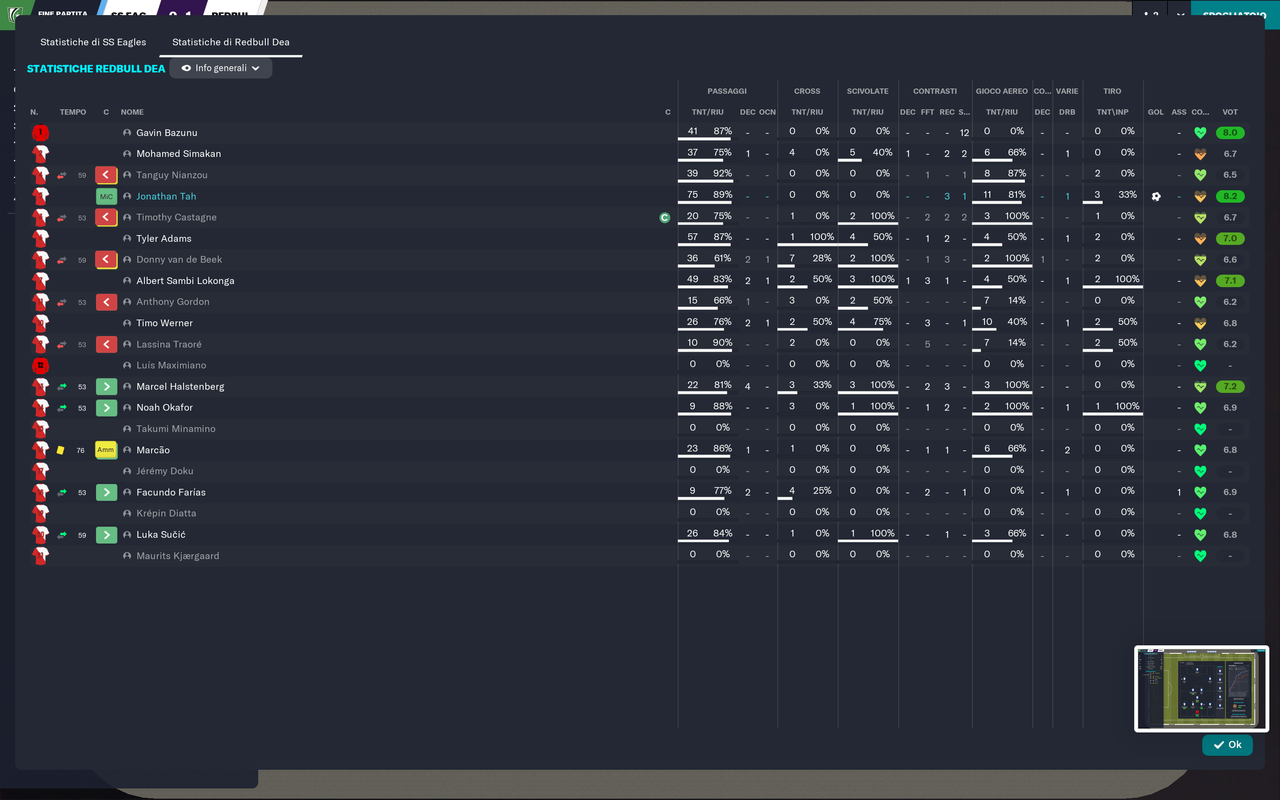Click Lassina Traoré's red substituted-off arrow
Viewport: 1280px width, 800px height.
point(106,344)
